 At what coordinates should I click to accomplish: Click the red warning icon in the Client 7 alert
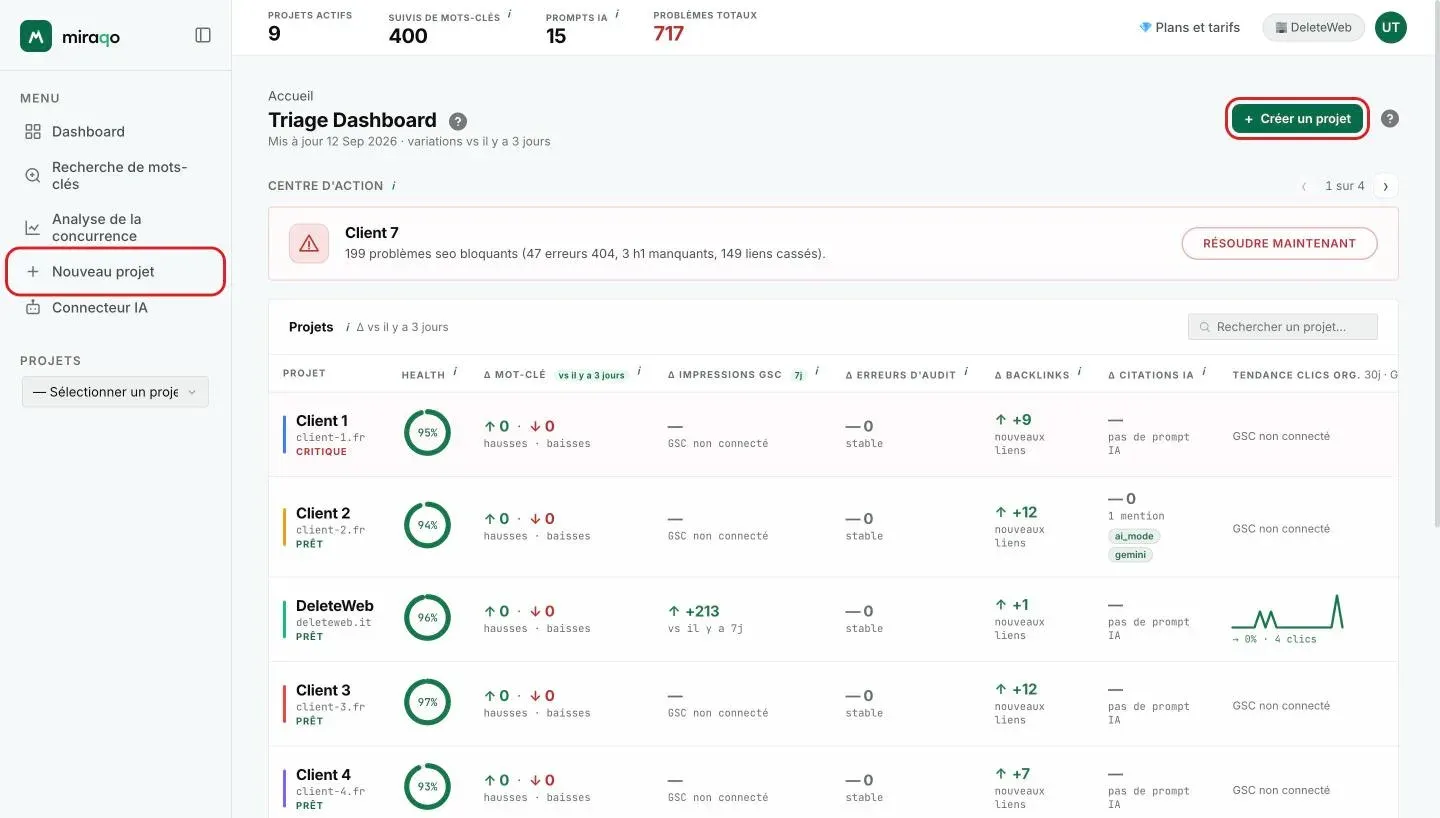pos(308,243)
